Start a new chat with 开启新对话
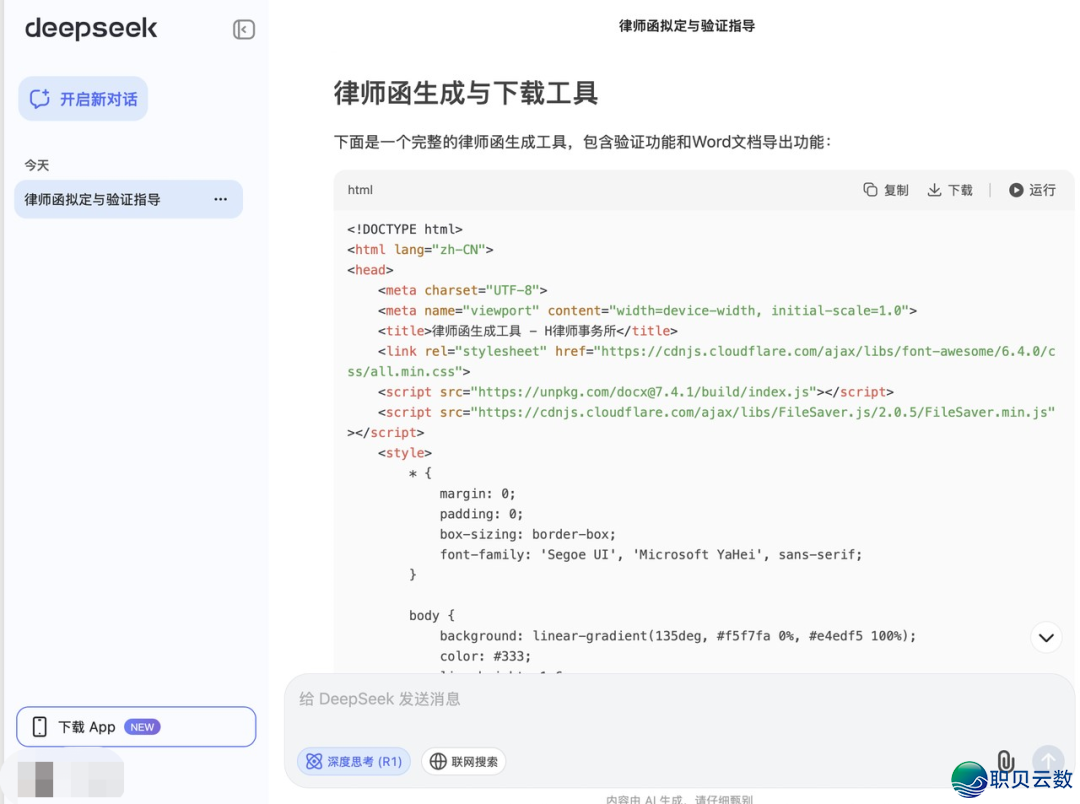This screenshot has width=1080, height=804. coord(83,99)
